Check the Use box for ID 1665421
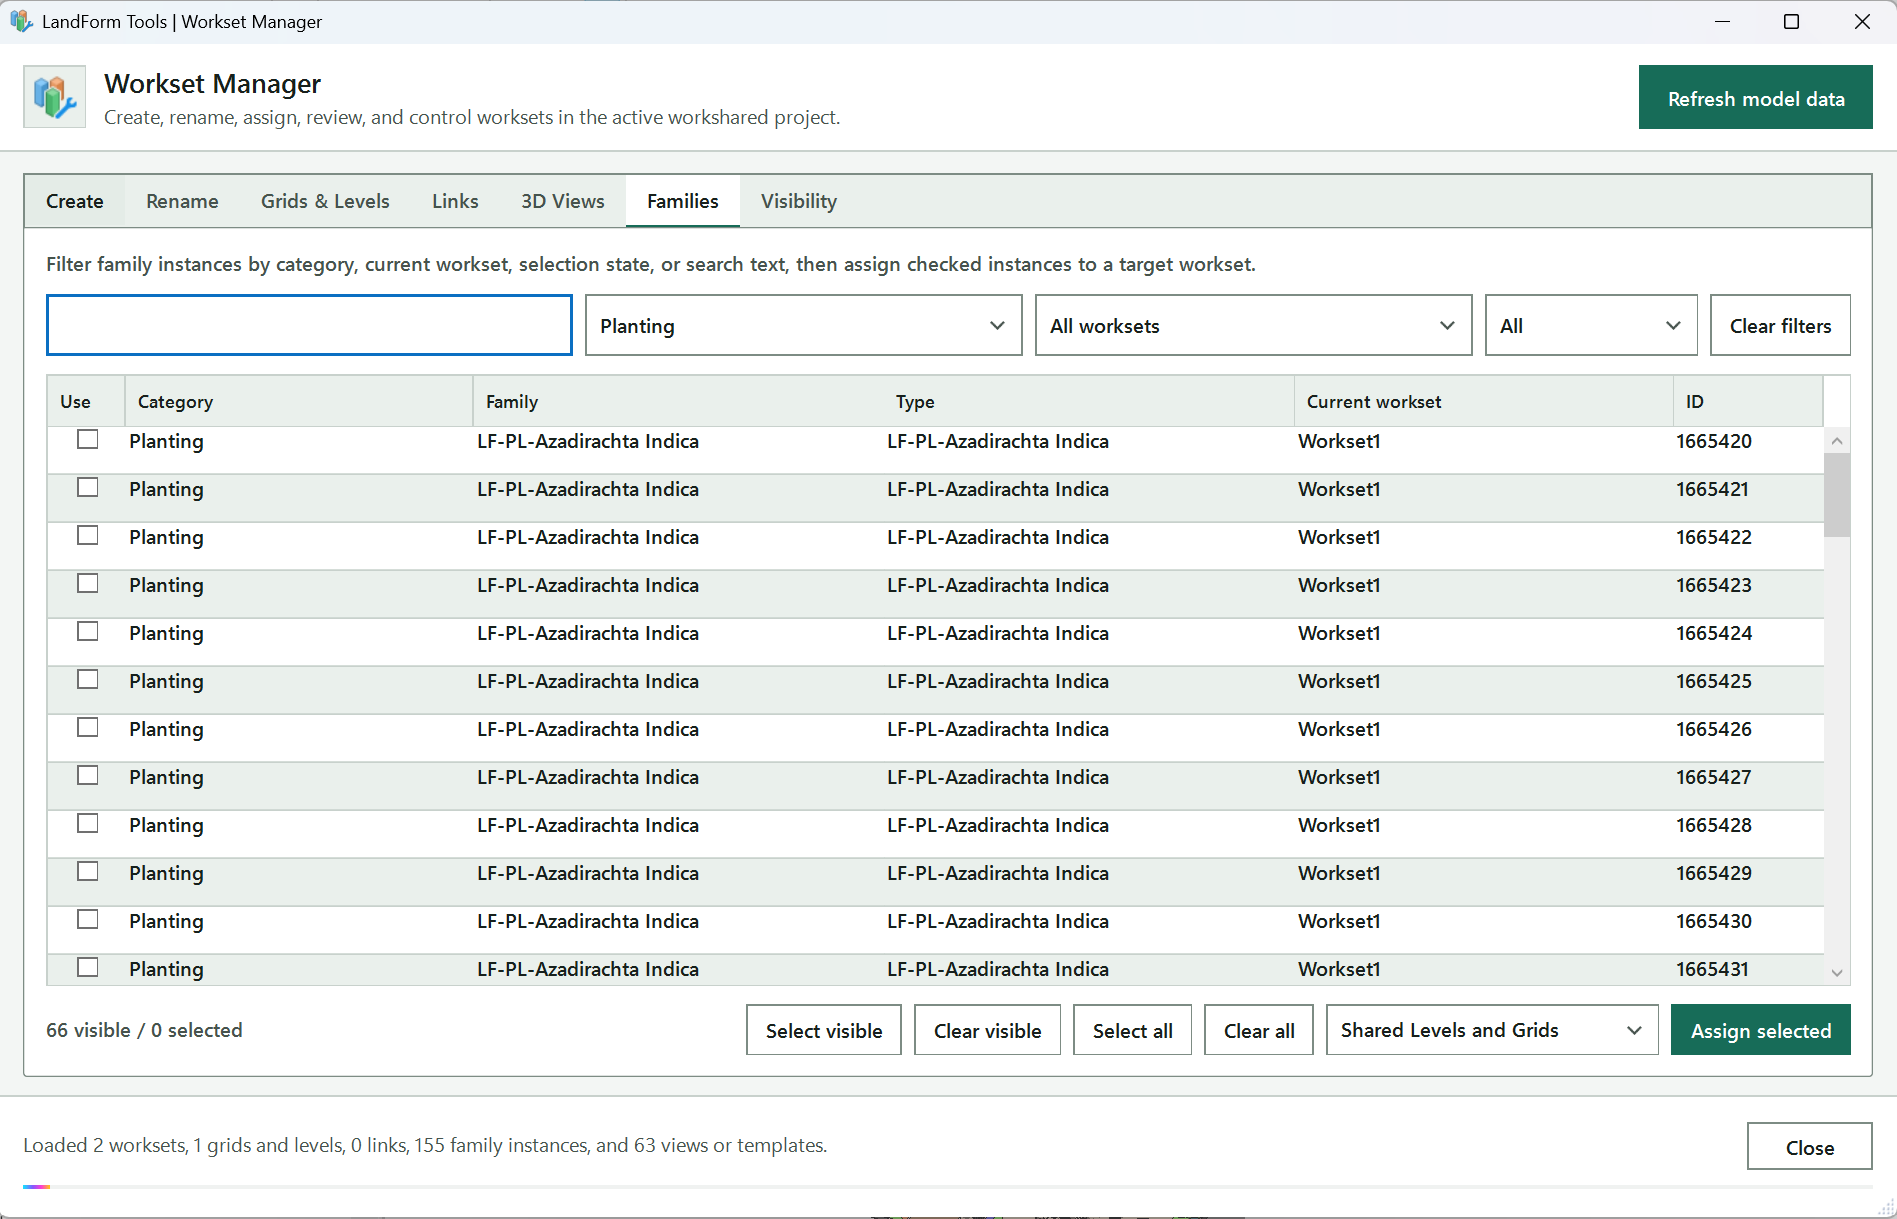Image resolution: width=1897 pixels, height=1219 pixels. [x=88, y=488]
